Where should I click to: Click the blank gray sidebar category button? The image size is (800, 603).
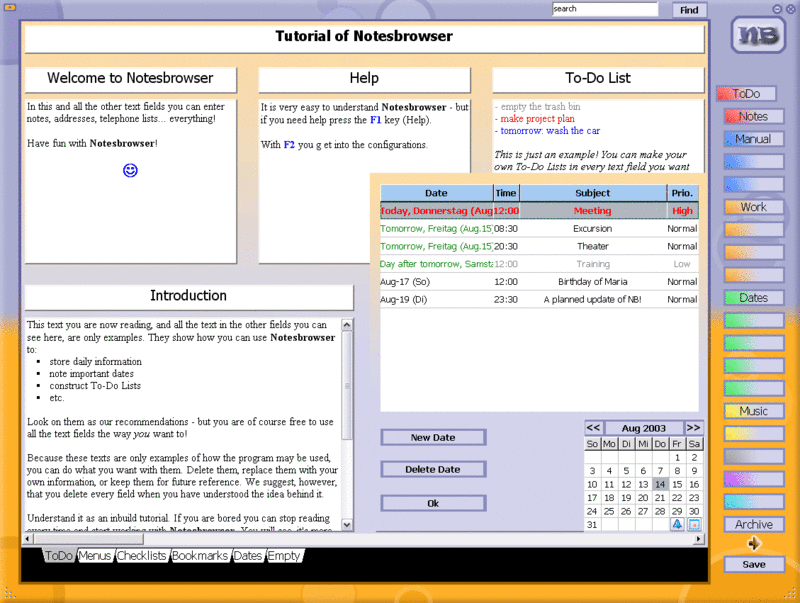(754, 456)
